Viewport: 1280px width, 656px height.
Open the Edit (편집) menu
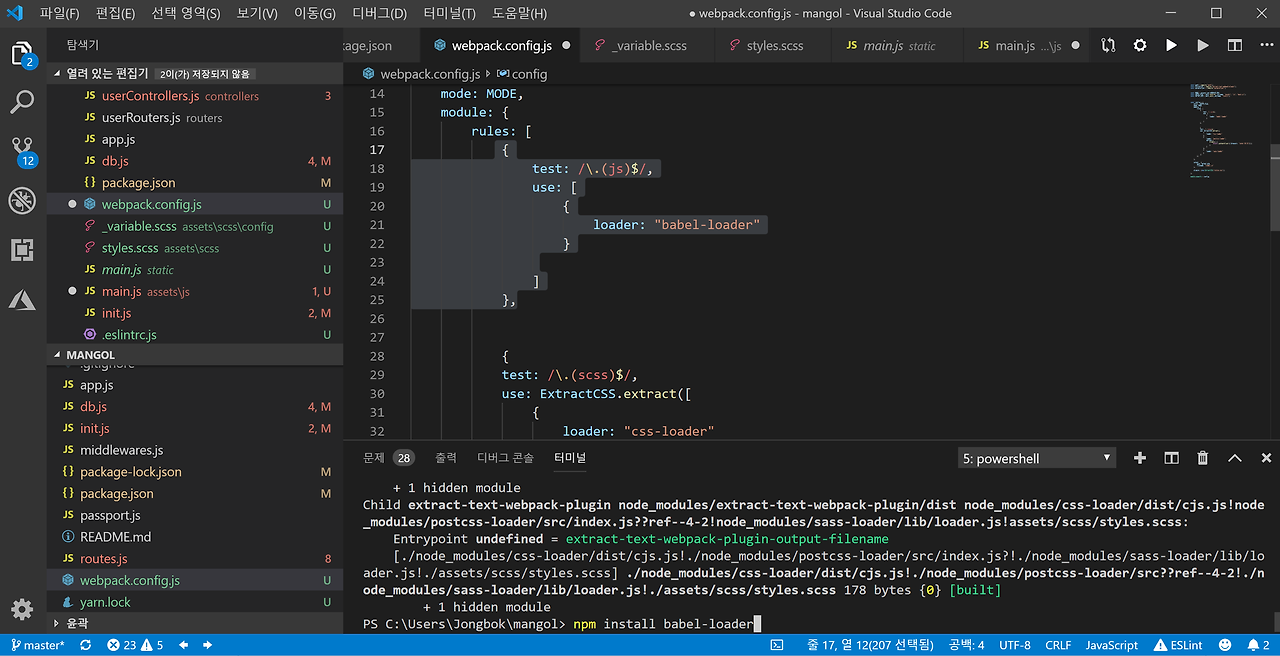point(115,13)
